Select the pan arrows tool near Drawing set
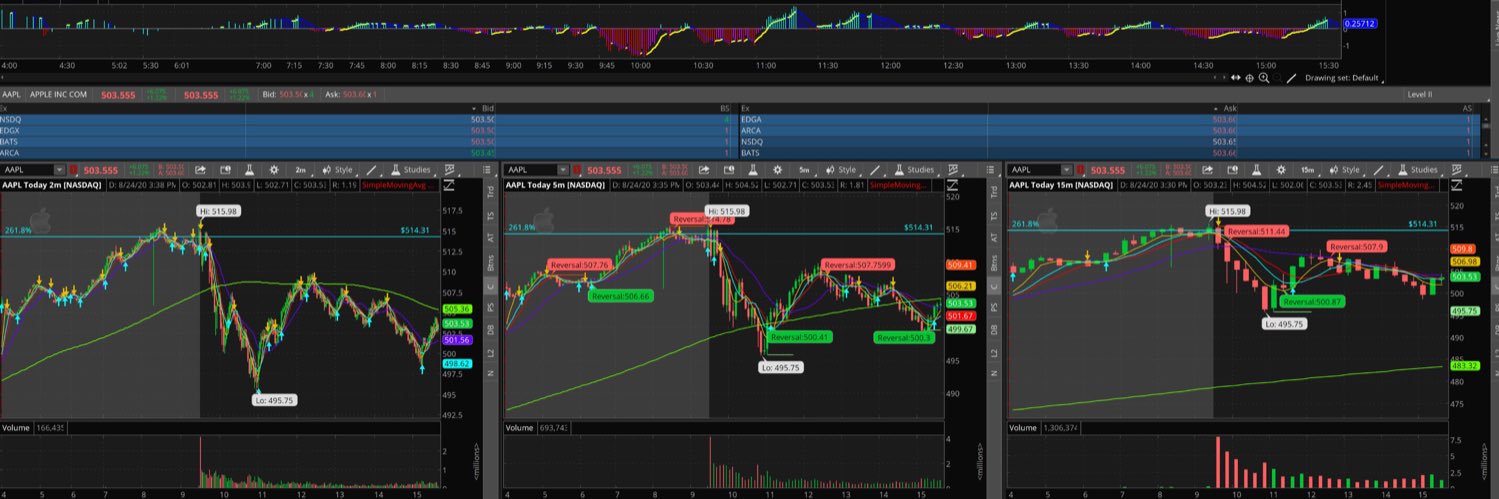 coord(1236,78)
